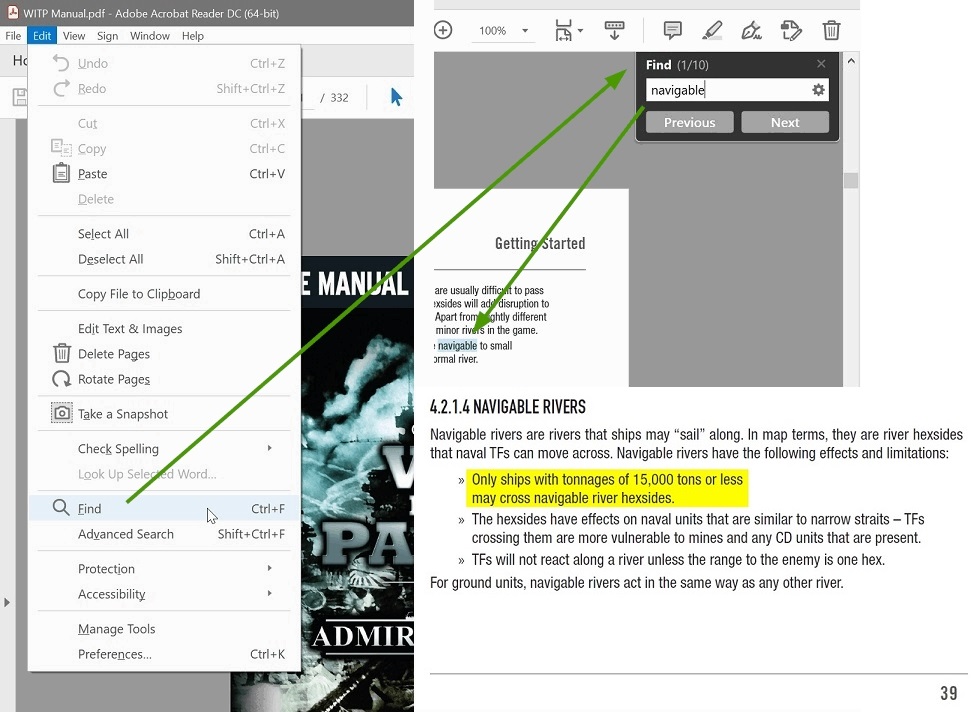Click the trash delete icon in toolbar
This screenshot has width=971, height=712.
point(831,30)
